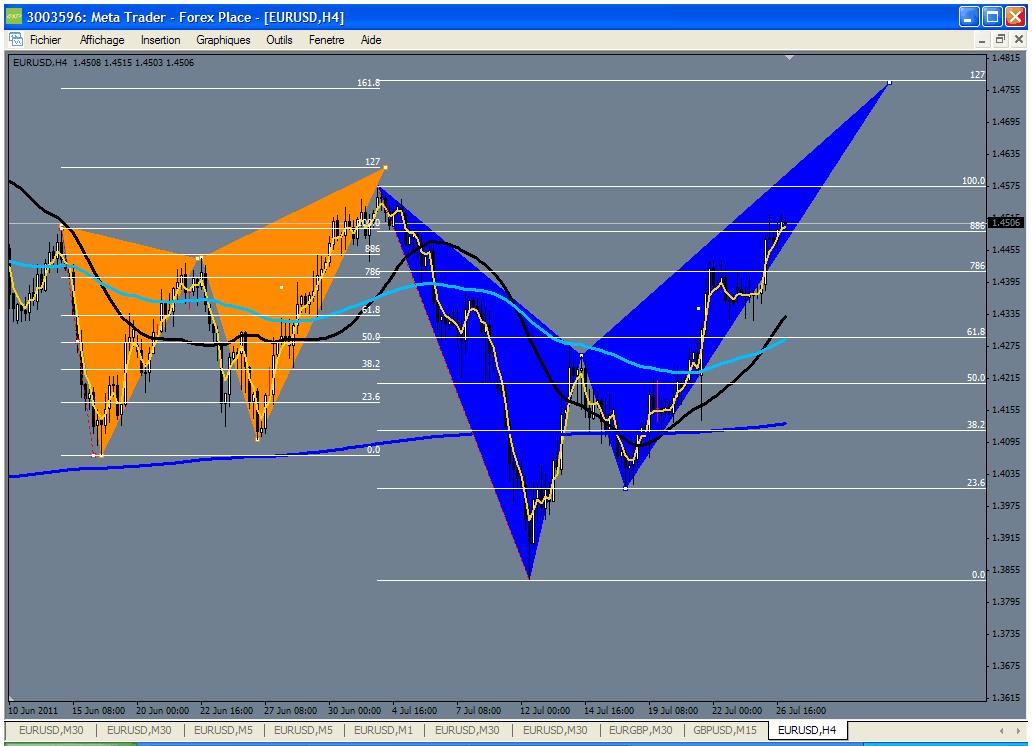Minimize the inner chart window

(x=982, y=40)
